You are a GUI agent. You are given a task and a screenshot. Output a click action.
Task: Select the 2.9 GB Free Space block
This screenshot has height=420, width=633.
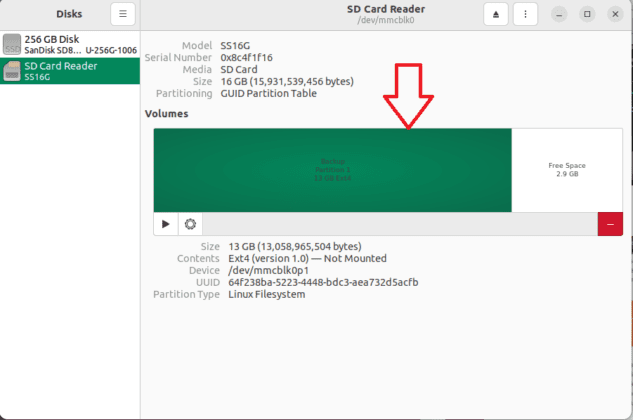tap(567, 170)
